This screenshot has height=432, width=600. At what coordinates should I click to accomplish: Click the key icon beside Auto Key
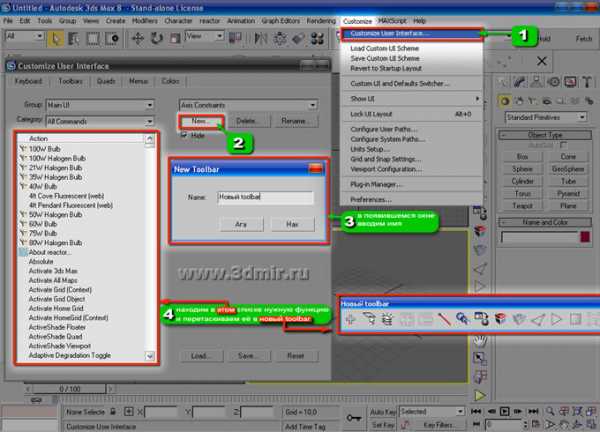tap(354, 418)
